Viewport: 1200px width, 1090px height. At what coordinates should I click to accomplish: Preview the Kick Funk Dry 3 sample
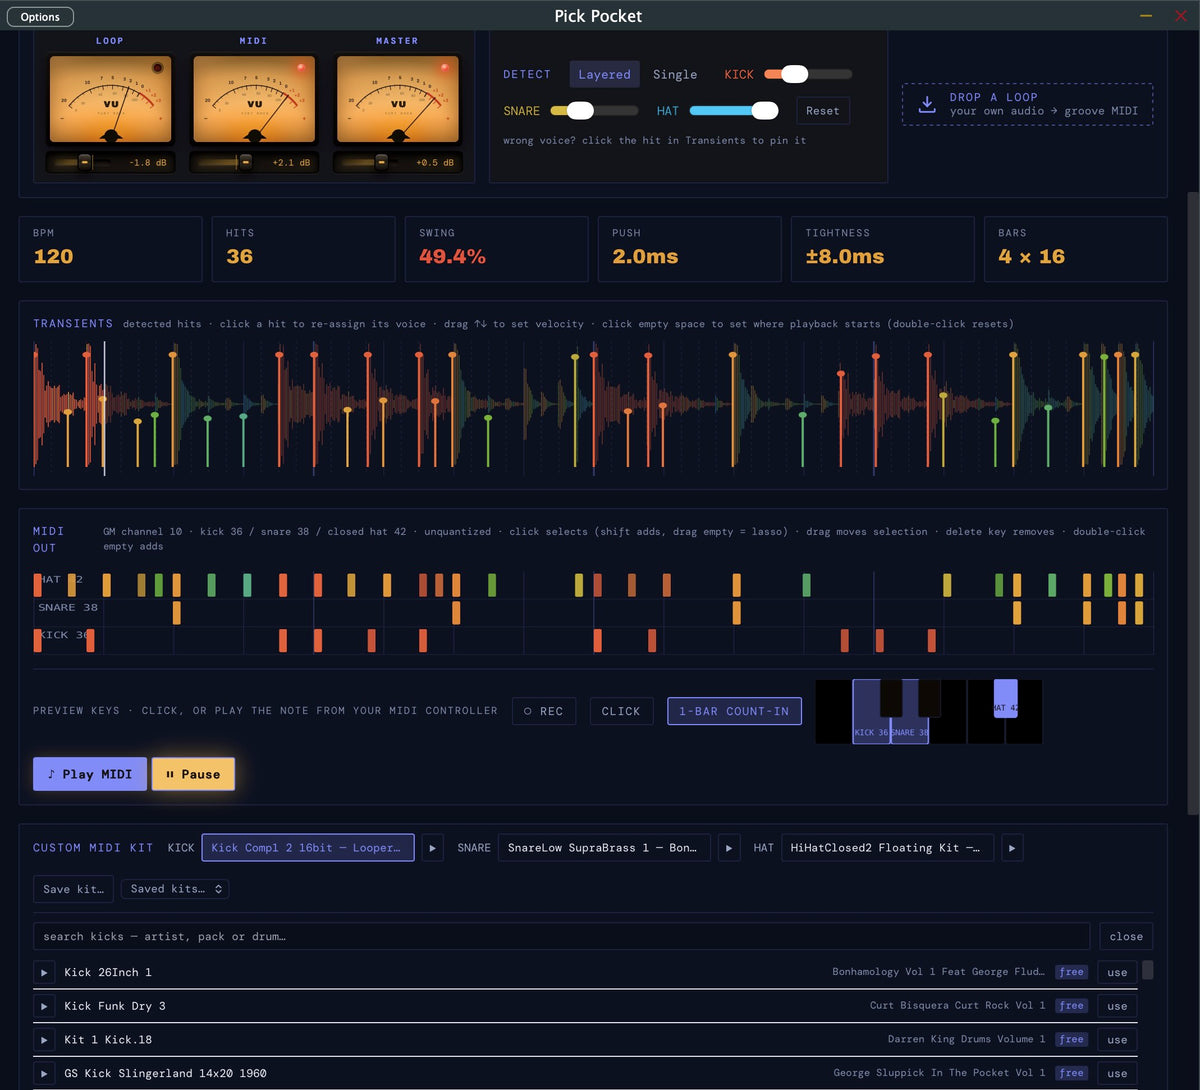(44, 1006)
